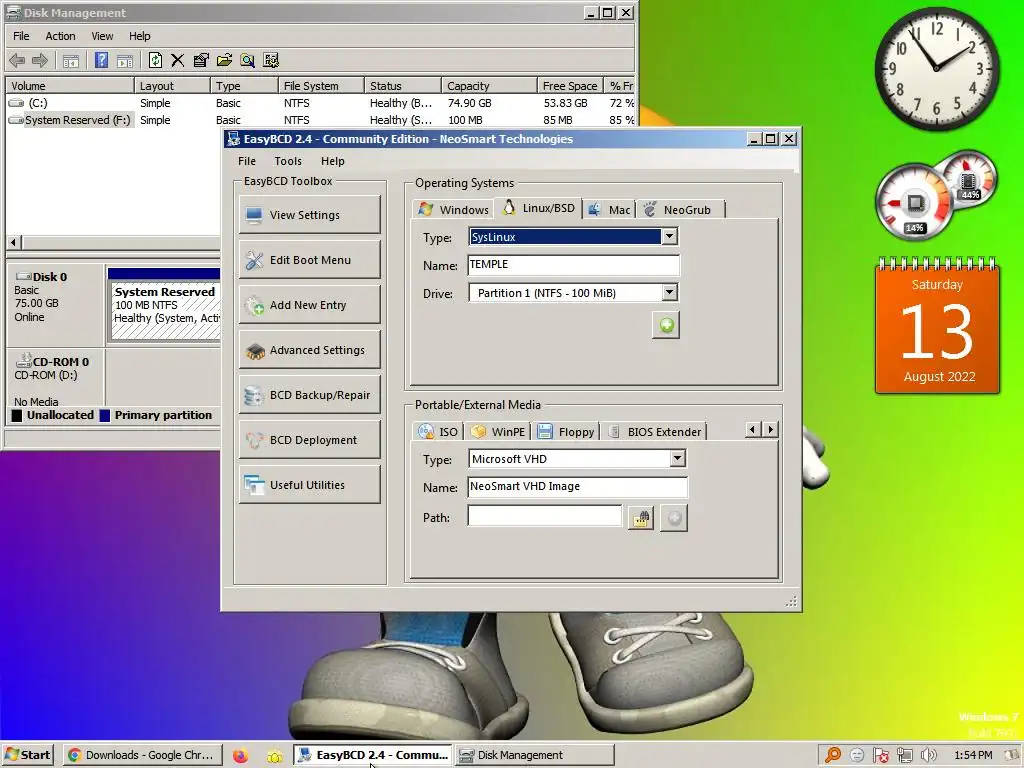Click the magnifier Explore icon in Disk Management toolbar
The height and width of the screenshot is (768, 1024).
247,60
